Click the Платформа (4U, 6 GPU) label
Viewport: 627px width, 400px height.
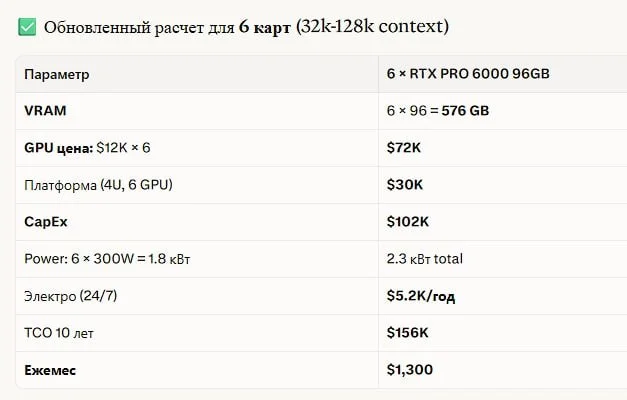(x=98, y=185)
